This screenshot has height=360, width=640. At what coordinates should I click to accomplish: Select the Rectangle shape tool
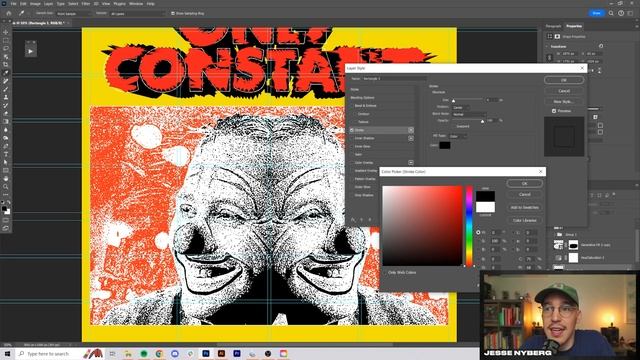tap(6, 171)
